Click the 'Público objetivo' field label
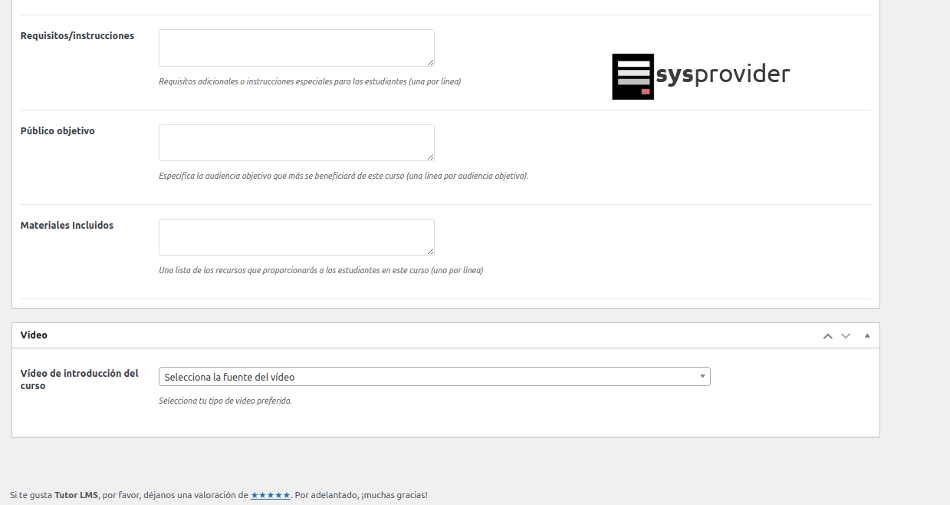 coord(57,131)
